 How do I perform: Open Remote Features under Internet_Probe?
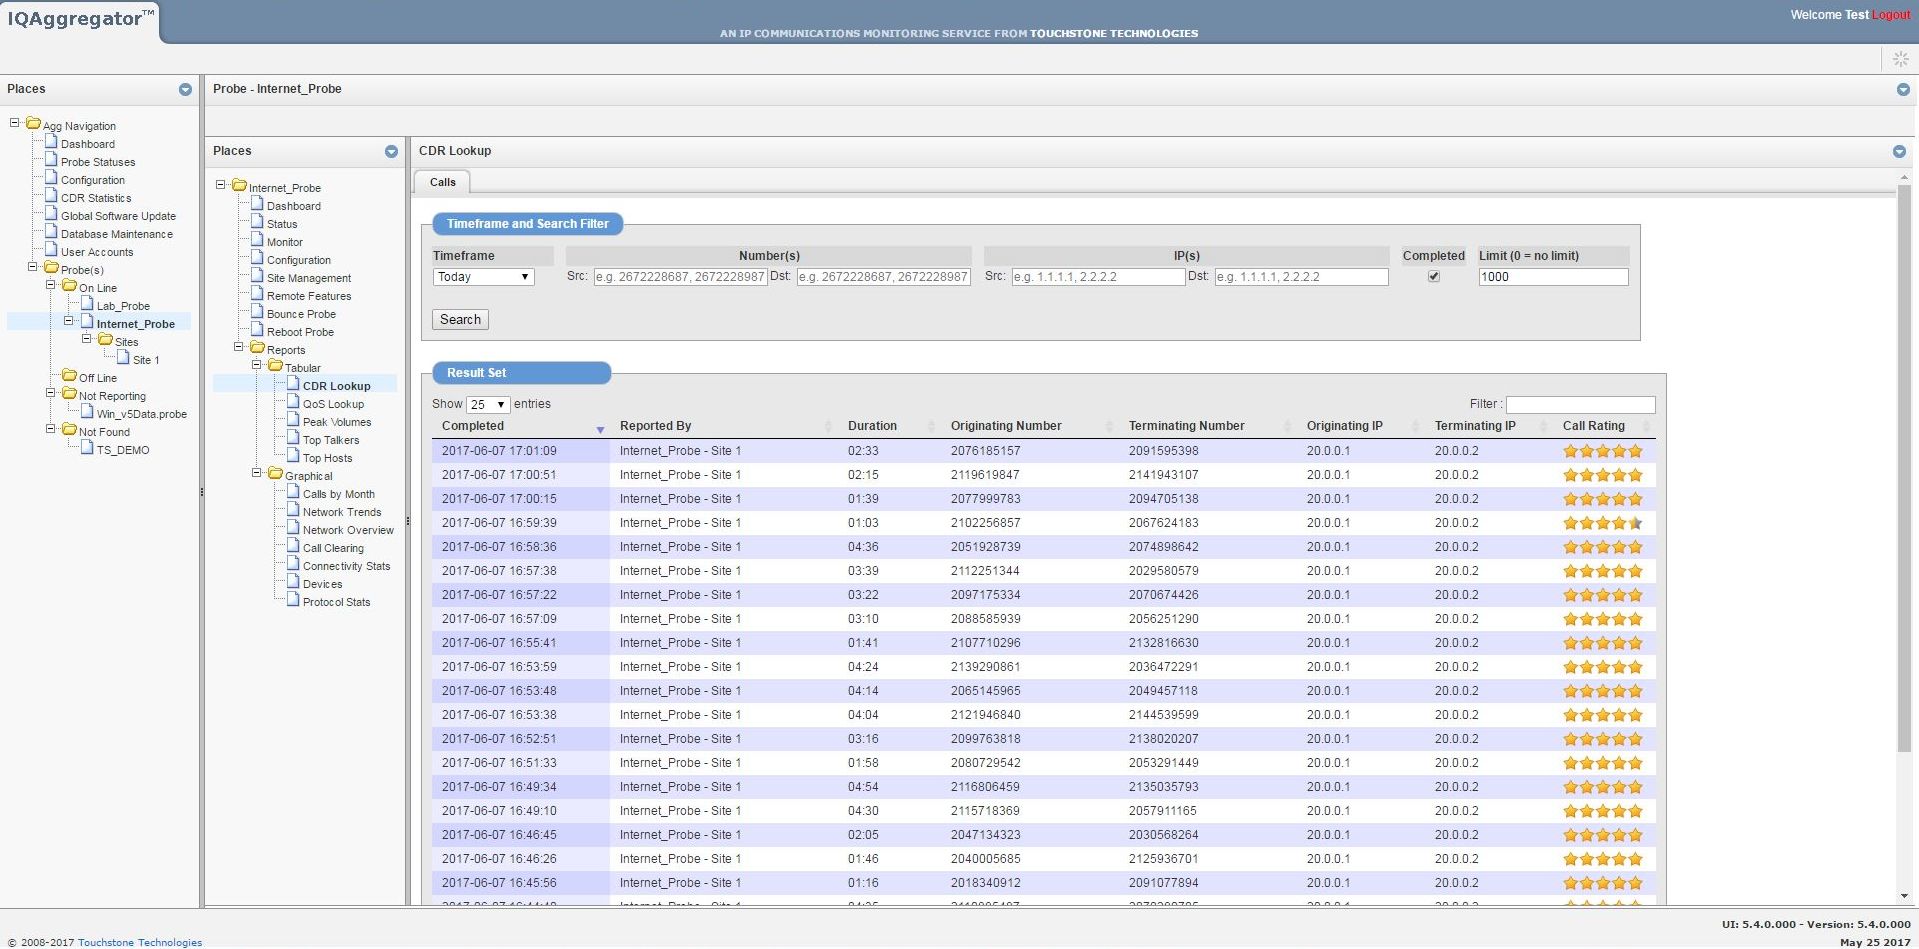(309, 296)
